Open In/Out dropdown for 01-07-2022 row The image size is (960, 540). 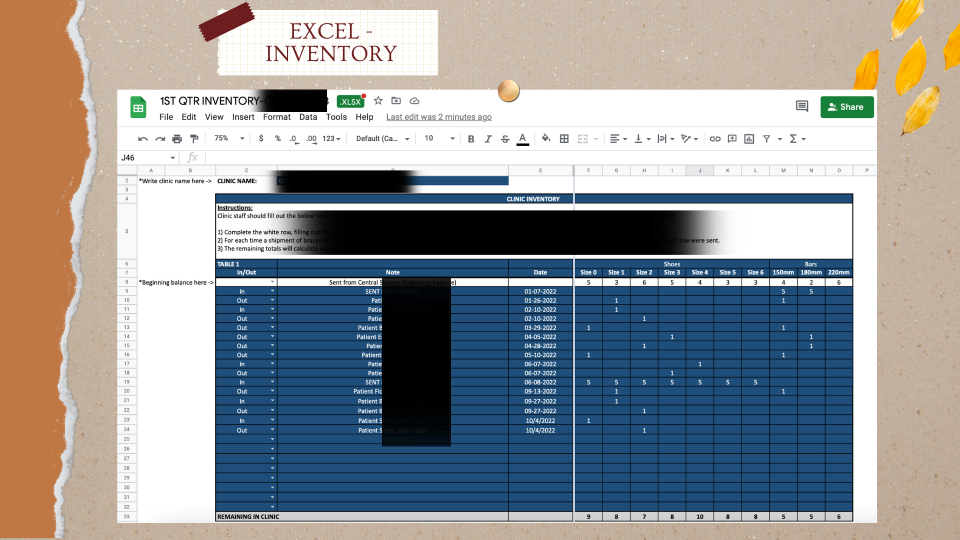pyautogui.click(x=272, y=291)
